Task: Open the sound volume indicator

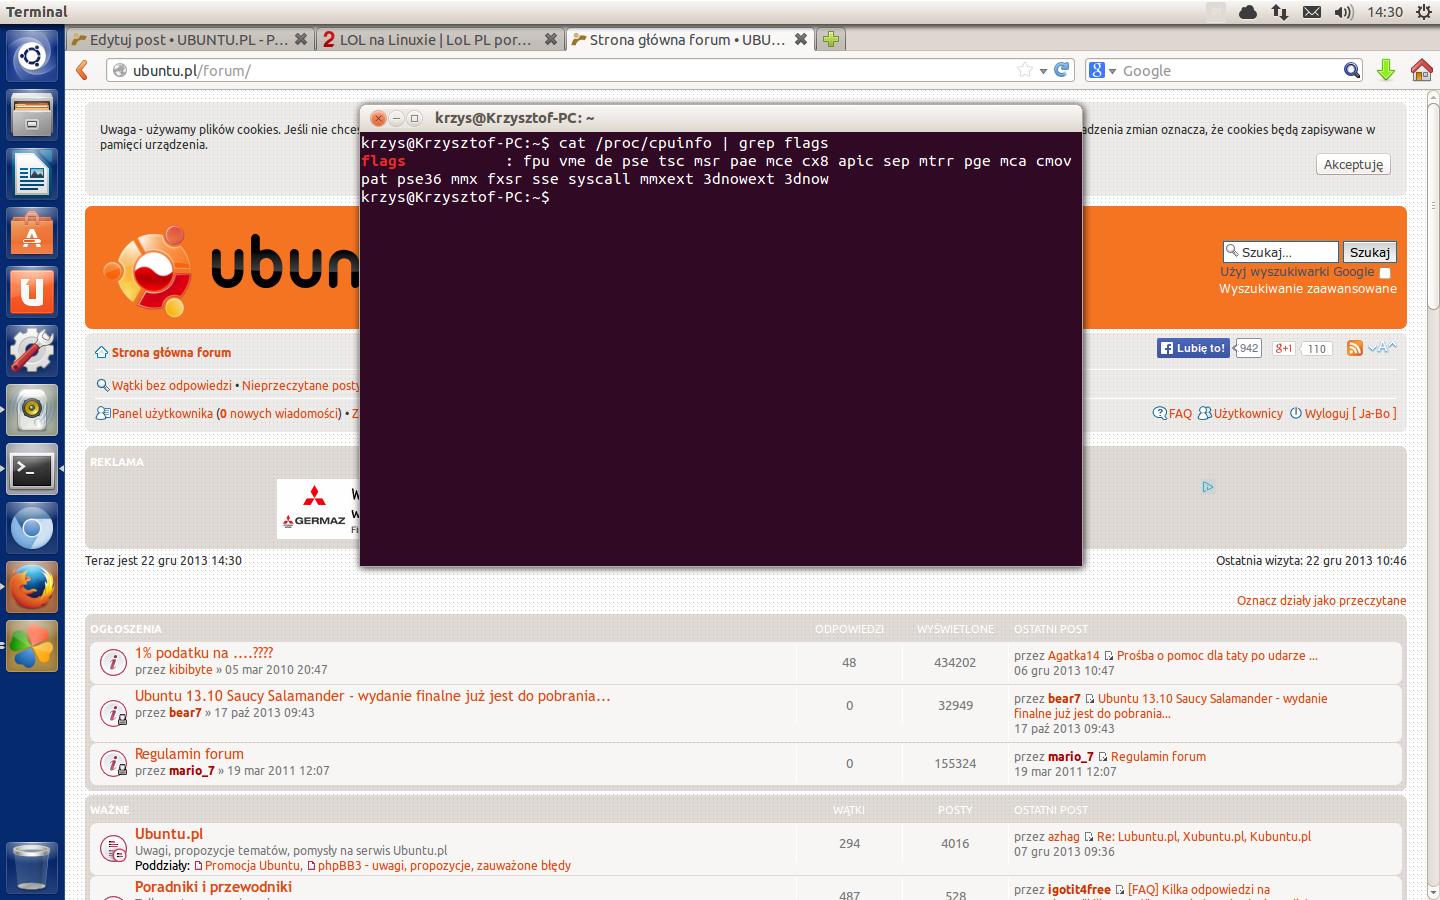Action: coord(1344,12)
